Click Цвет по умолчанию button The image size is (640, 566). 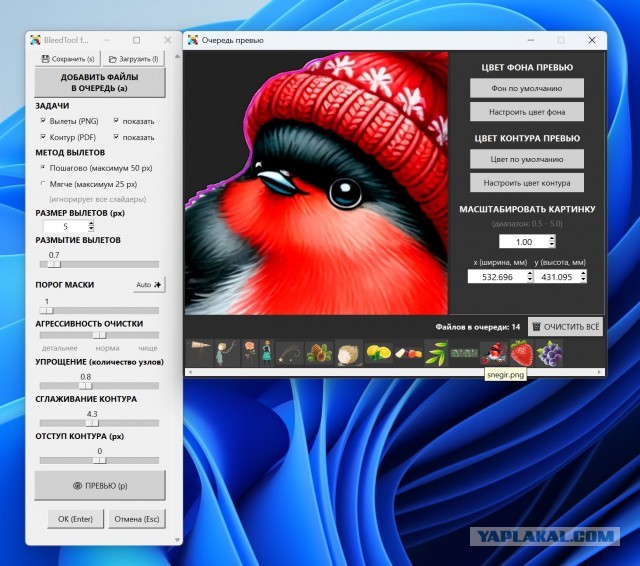[x=527, y=159]
